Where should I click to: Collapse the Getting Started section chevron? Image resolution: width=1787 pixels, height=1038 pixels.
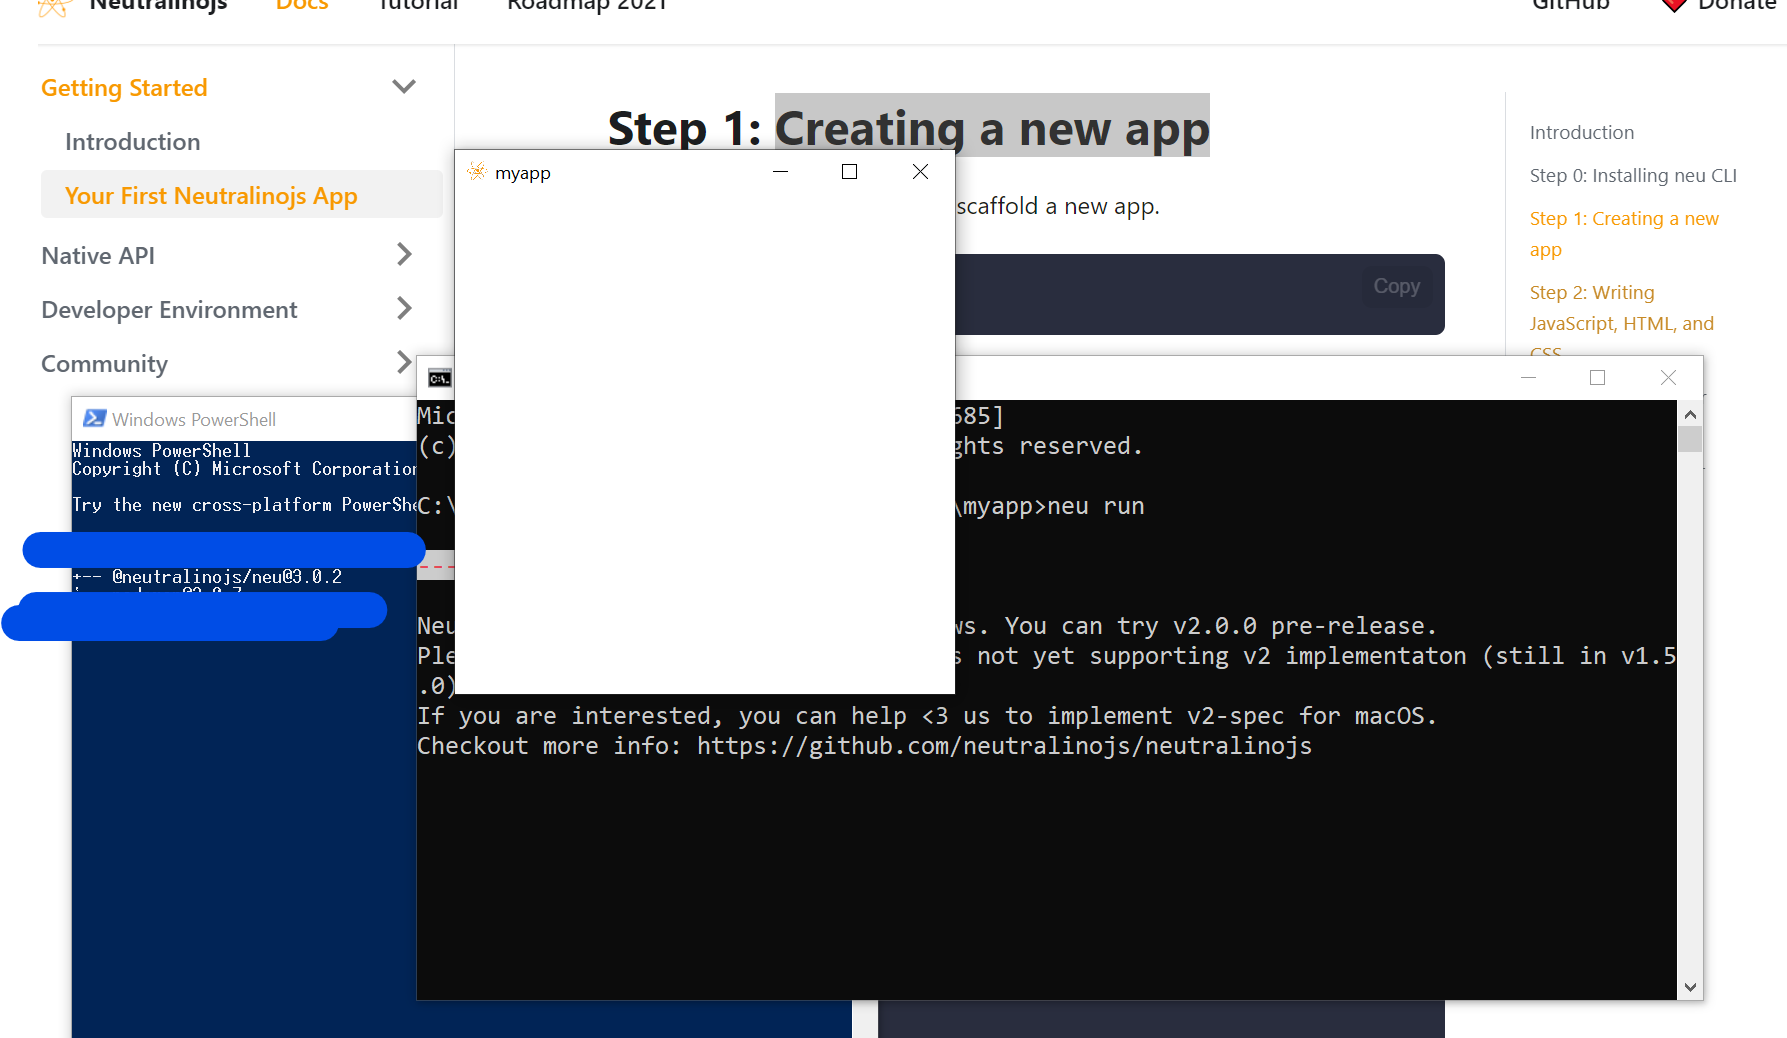(404, 87)
